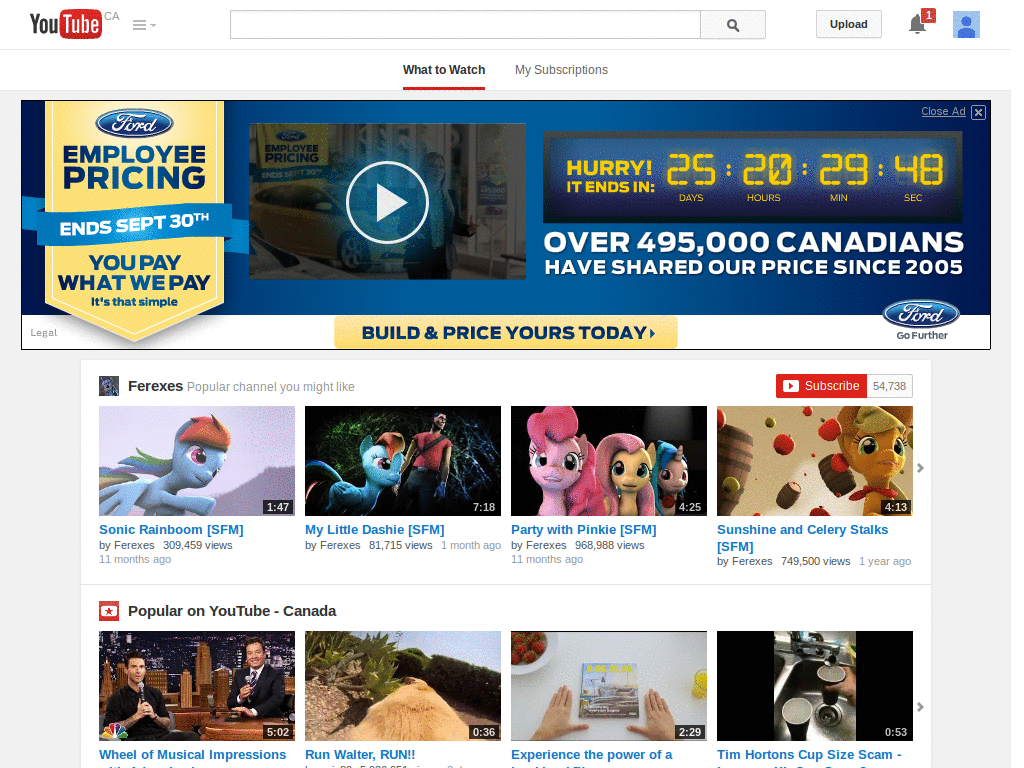Open the Sonic Rainboom video thumbnail
1024x768 pixels.
[197, 461]
